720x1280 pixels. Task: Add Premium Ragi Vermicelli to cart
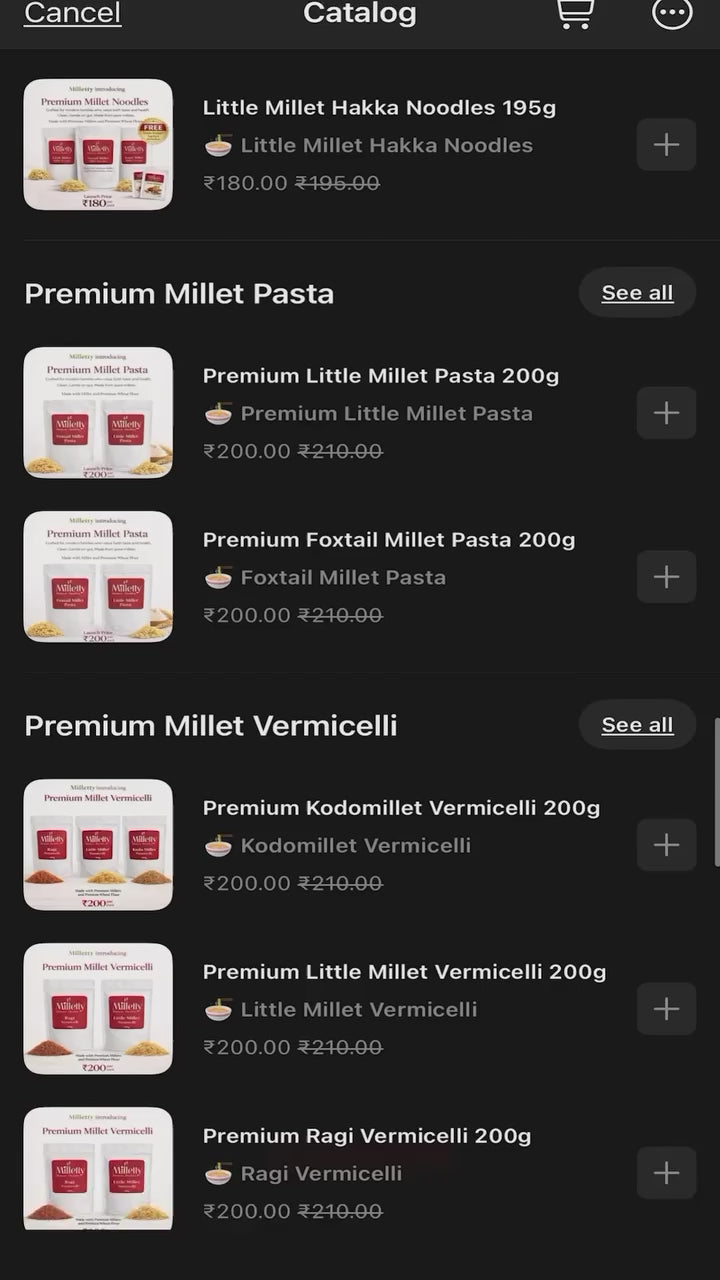pyautogui.click(x=666, y=1173)
